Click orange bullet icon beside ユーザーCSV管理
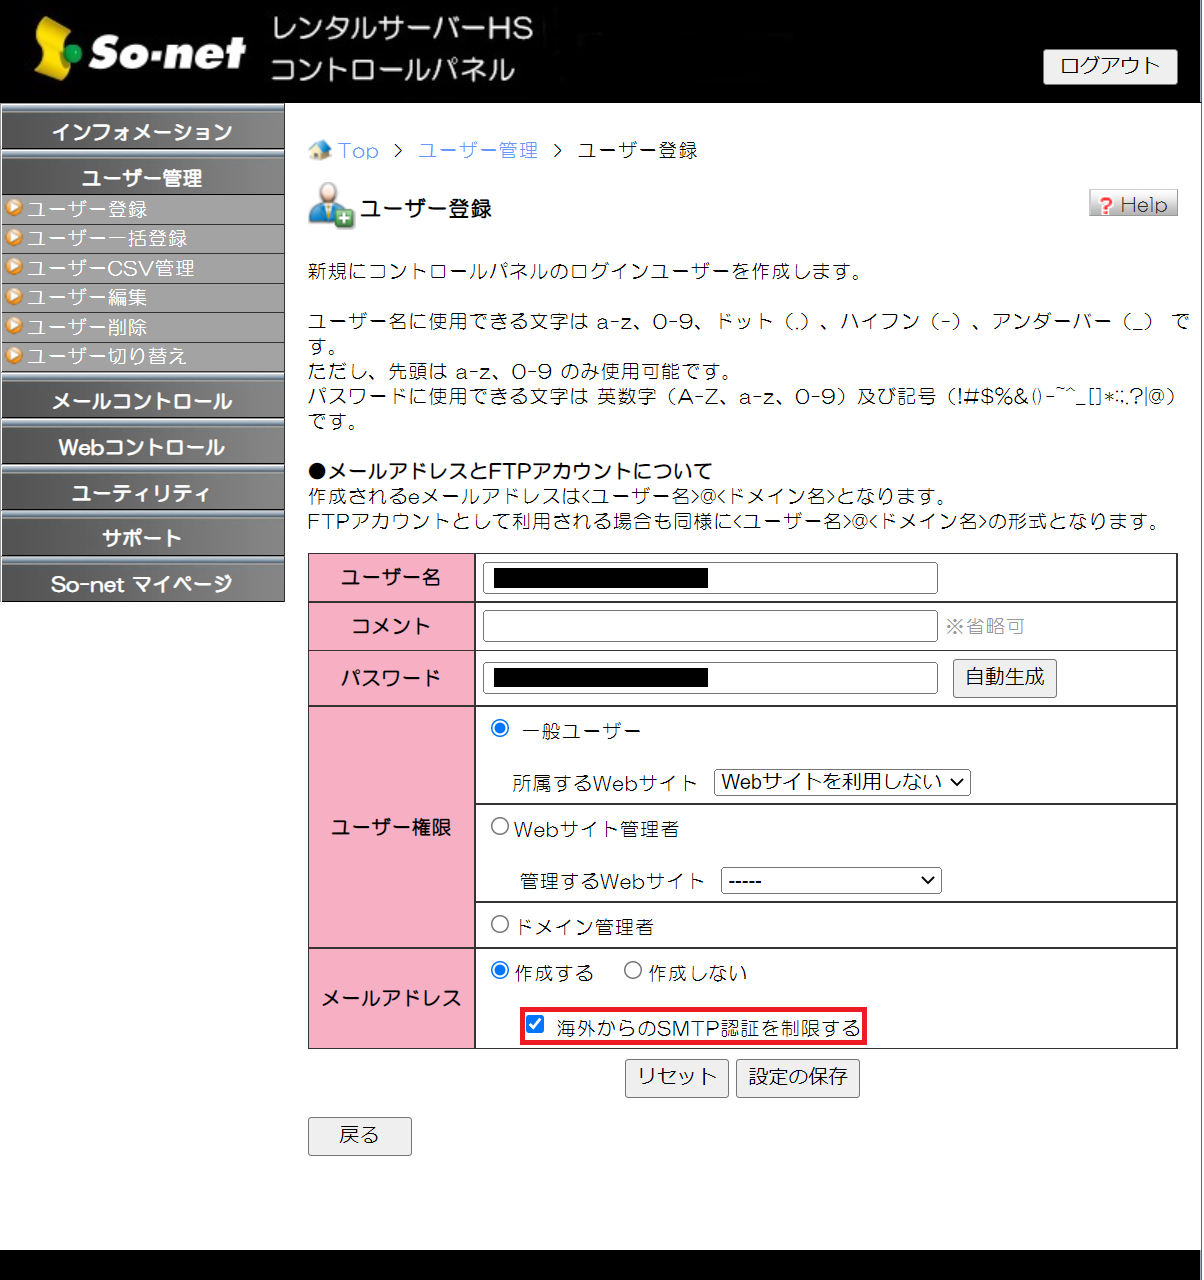The height and width of the screenshot is (1280, 1204). tap(14, 267)
